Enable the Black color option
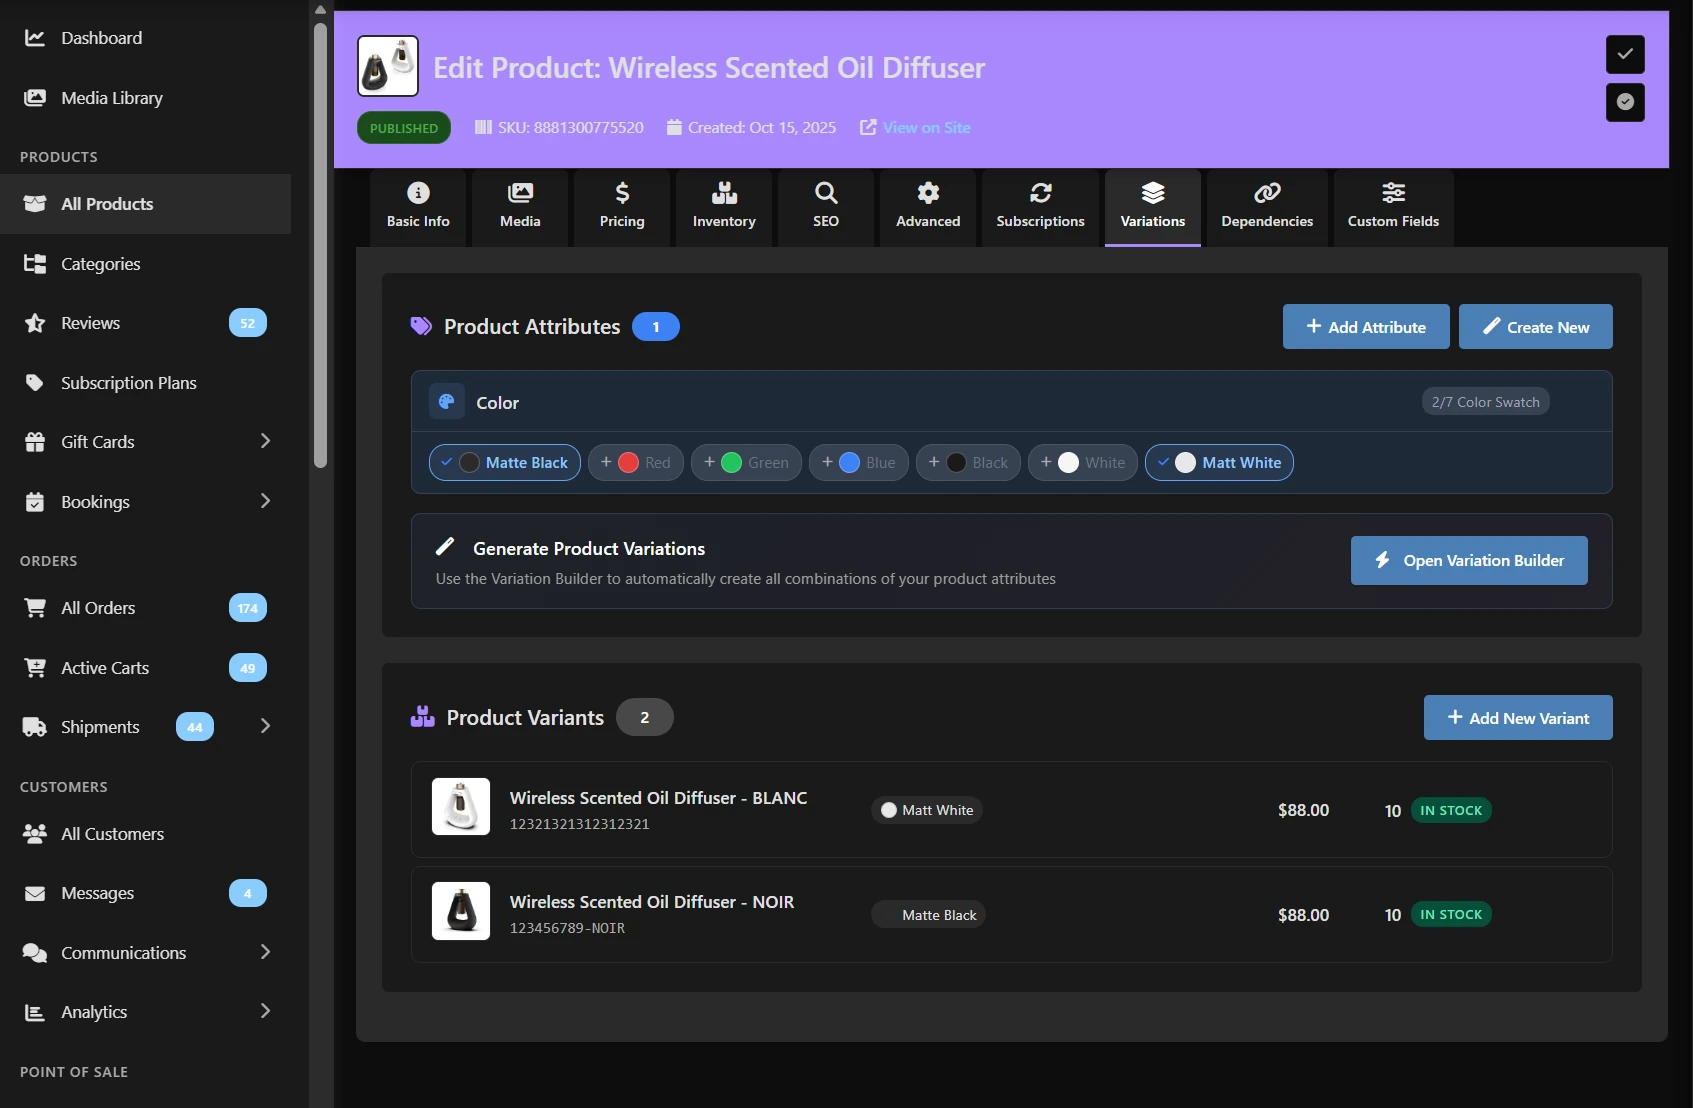This screenshot has width=1693, height=1108. point(968,463)
